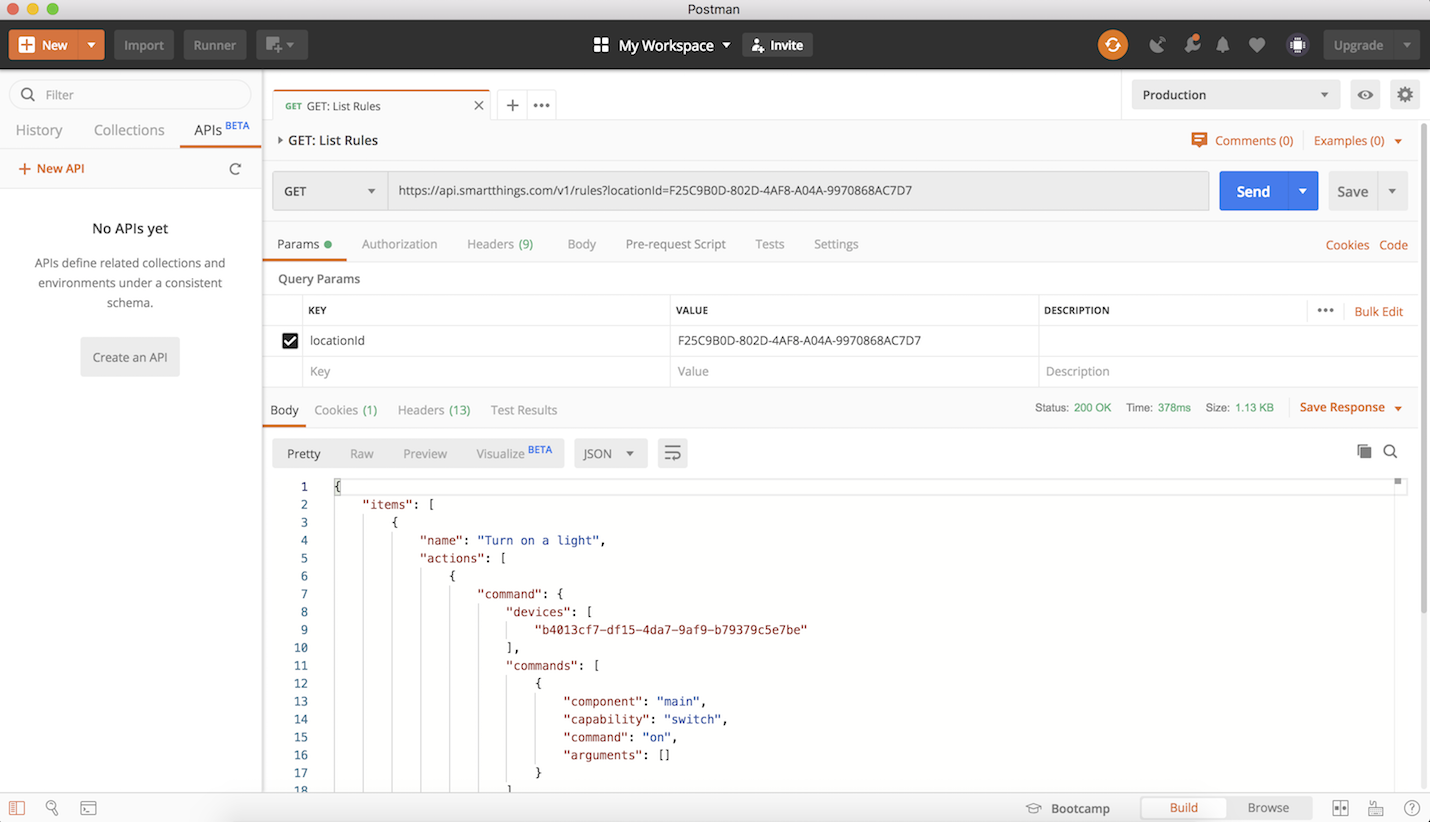Close the GET: List Rules tab
The width and height of the screenshot is (1430, 822).
point(478,106)
